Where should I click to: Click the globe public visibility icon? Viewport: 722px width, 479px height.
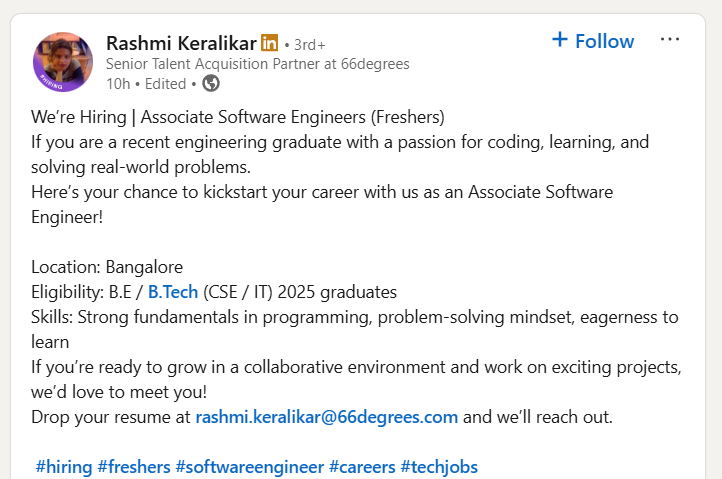coord(211,83)
